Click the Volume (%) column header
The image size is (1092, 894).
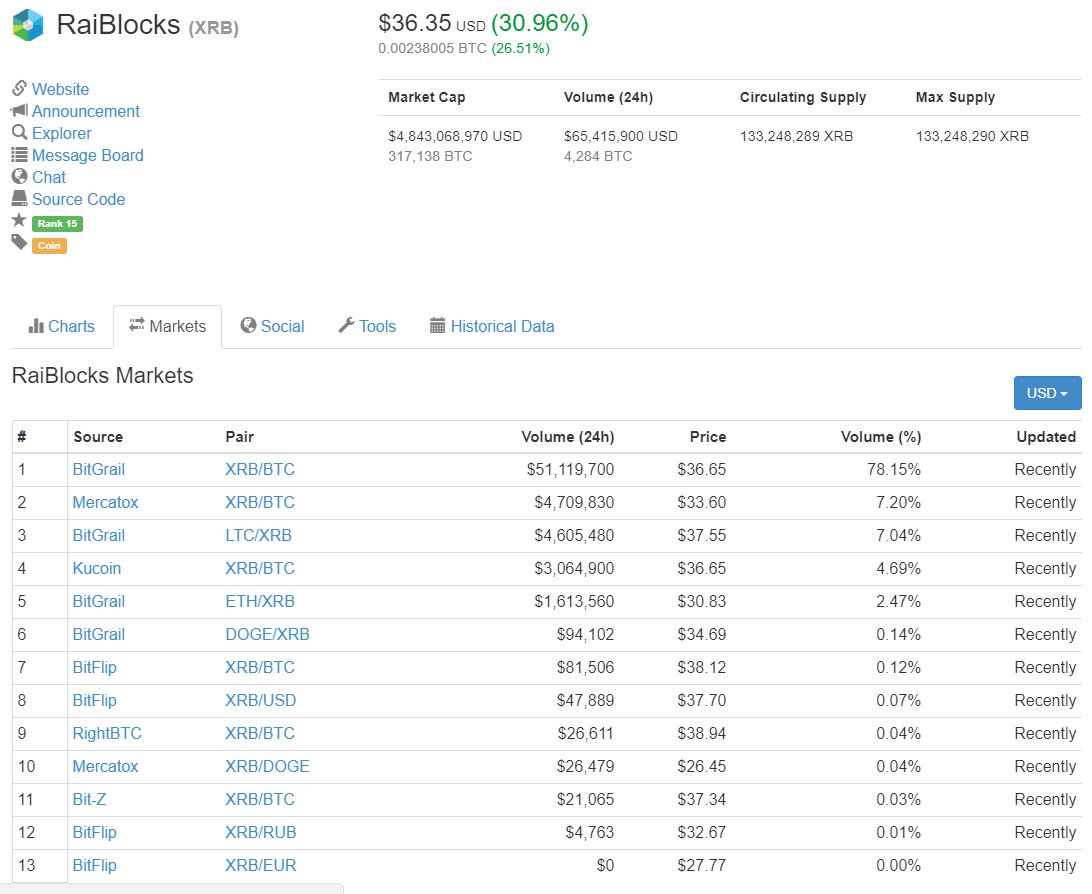click(x=881, y=437)
